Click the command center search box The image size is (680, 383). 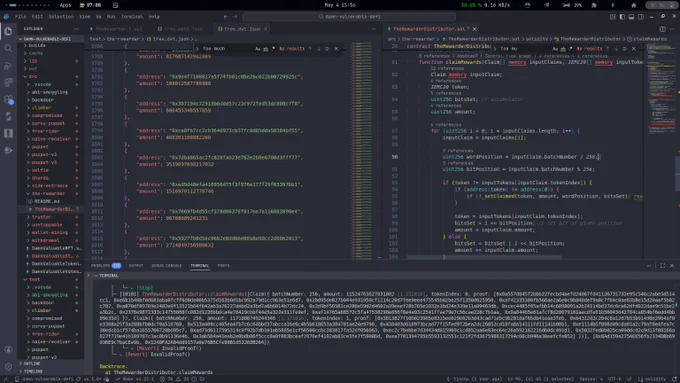coord(349,16)
